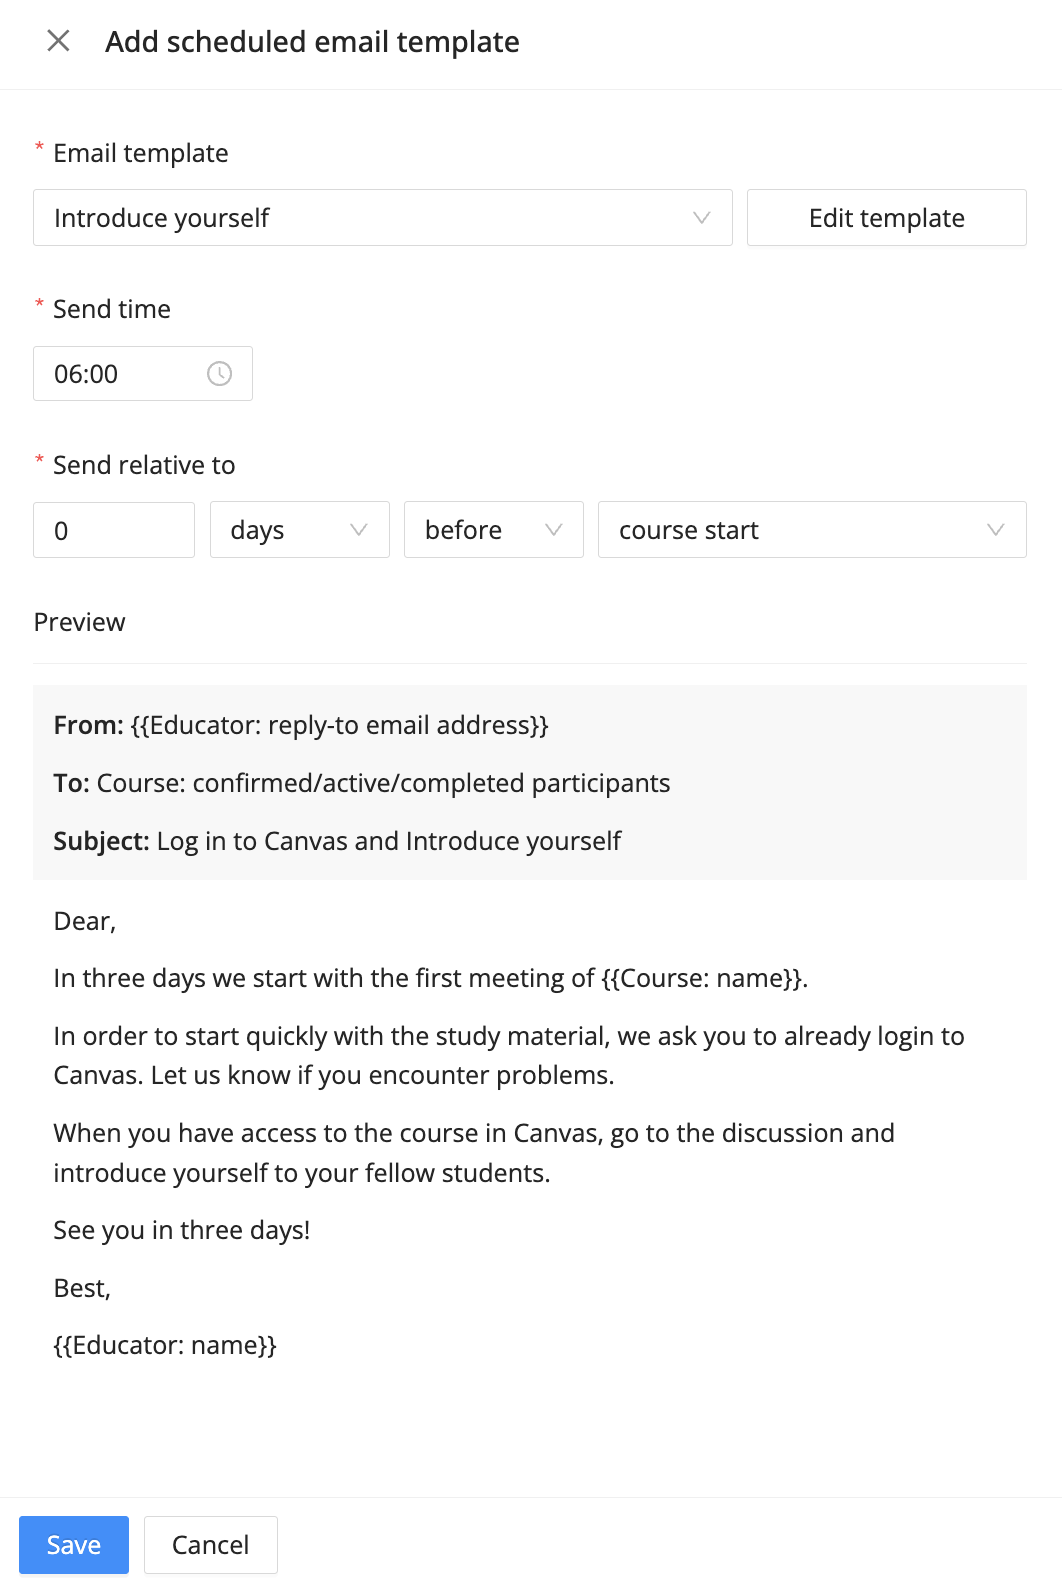
Task: Click the Educator name signature placeholder
Action: coord(165,1345)
